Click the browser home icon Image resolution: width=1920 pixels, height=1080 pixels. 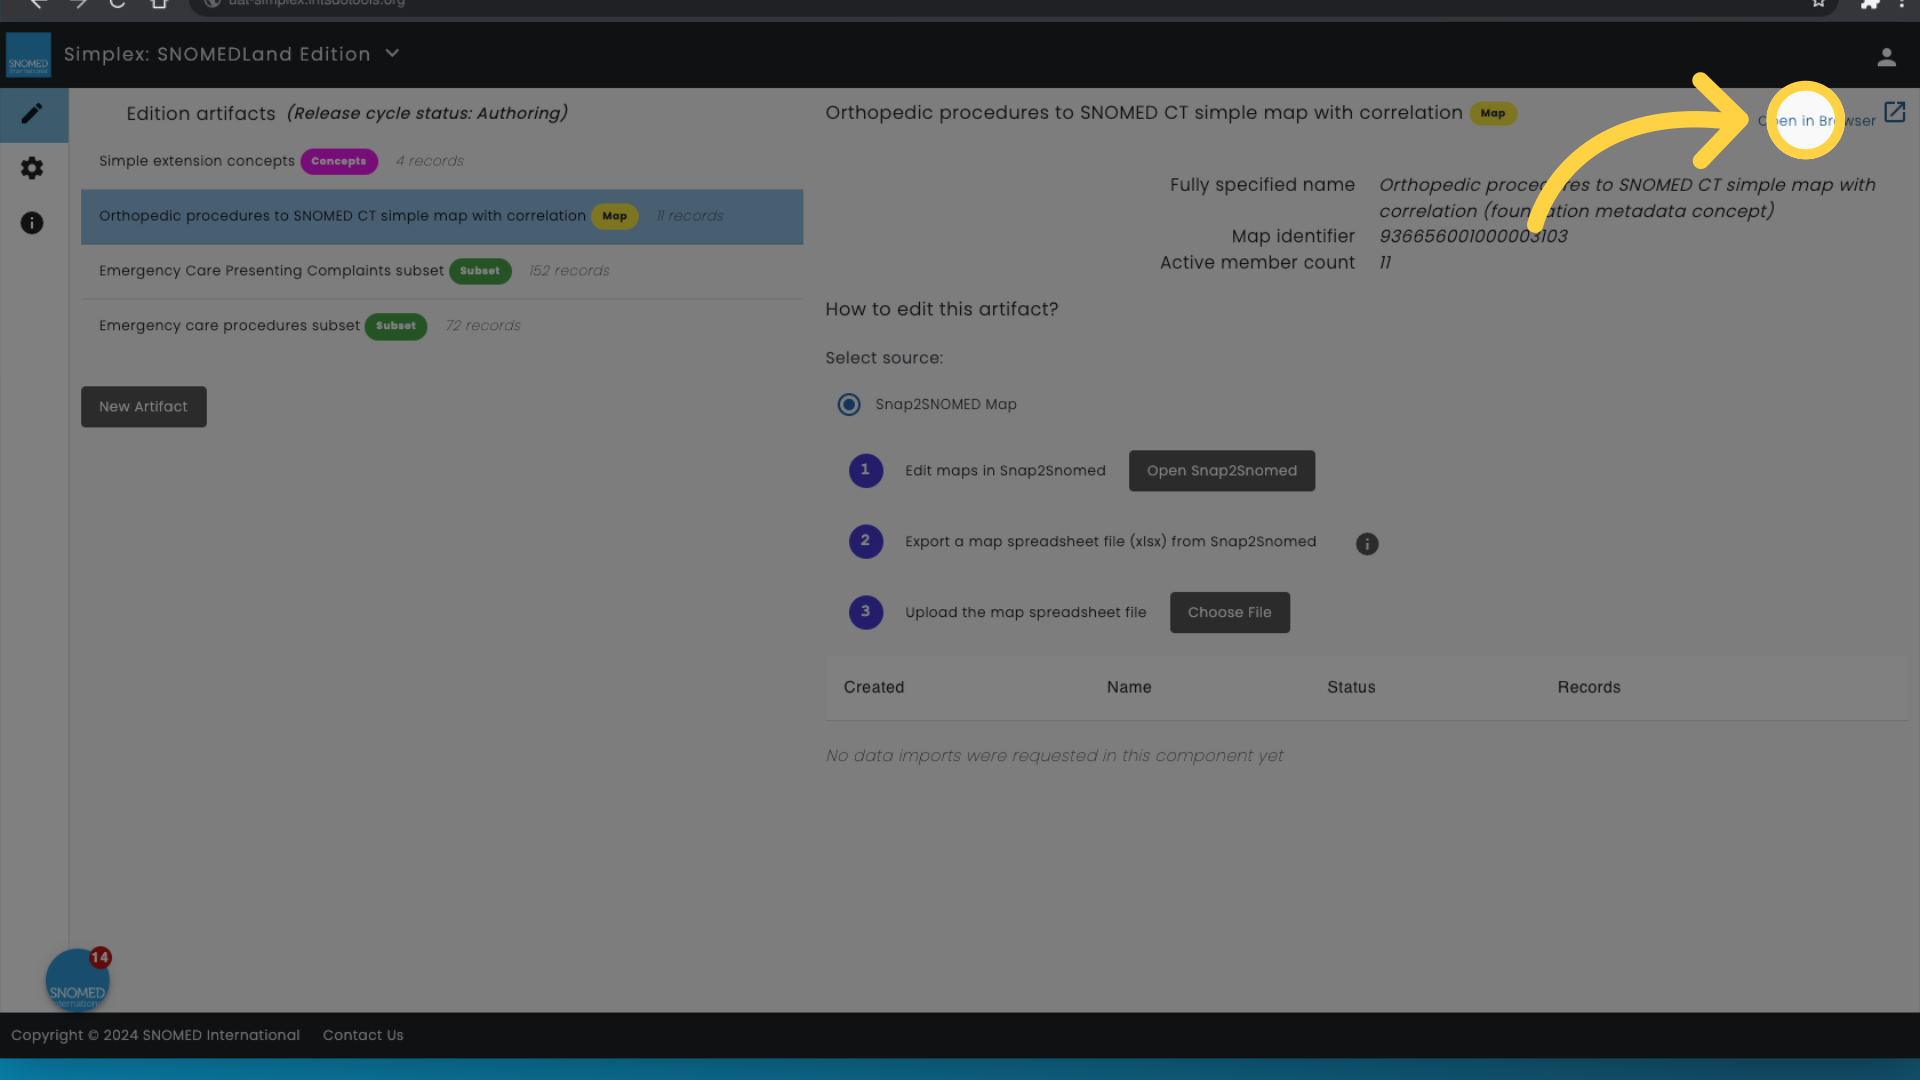pyautogui.click(x=158, y=3)
